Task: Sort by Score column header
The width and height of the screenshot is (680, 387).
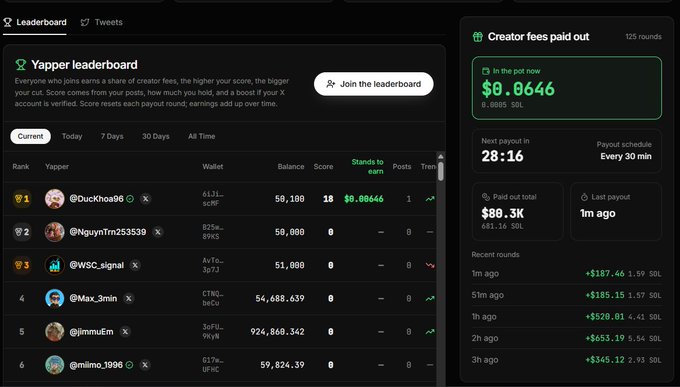Action: pyautogui.click(x=324, y=167)
